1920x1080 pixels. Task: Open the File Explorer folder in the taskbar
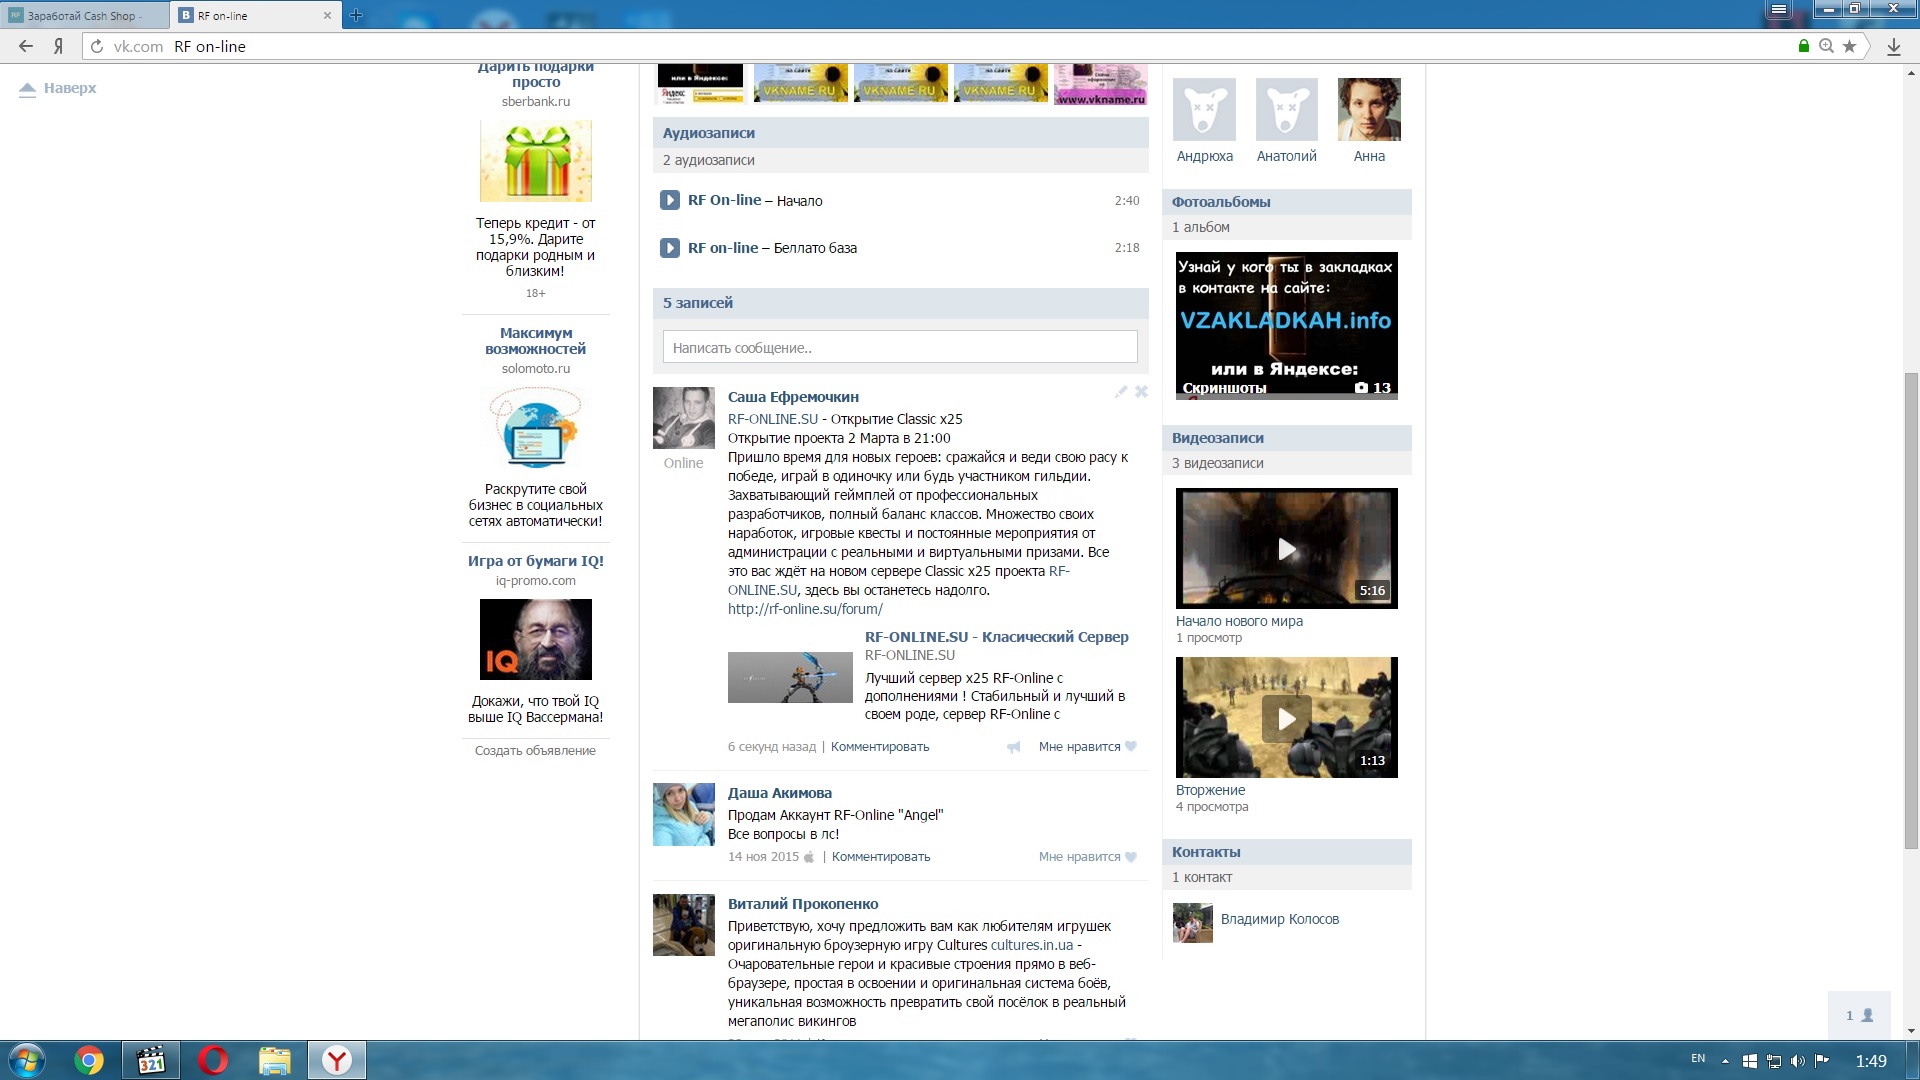(274, 1060)
